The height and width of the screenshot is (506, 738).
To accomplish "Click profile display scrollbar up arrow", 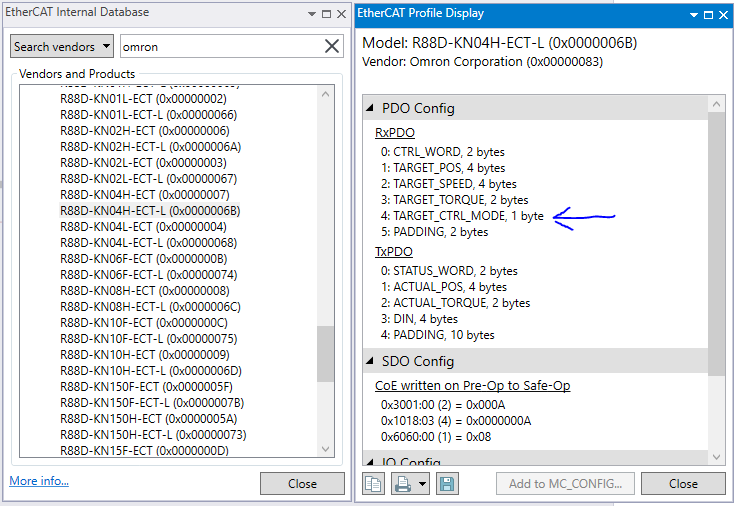I will (716, 104).
